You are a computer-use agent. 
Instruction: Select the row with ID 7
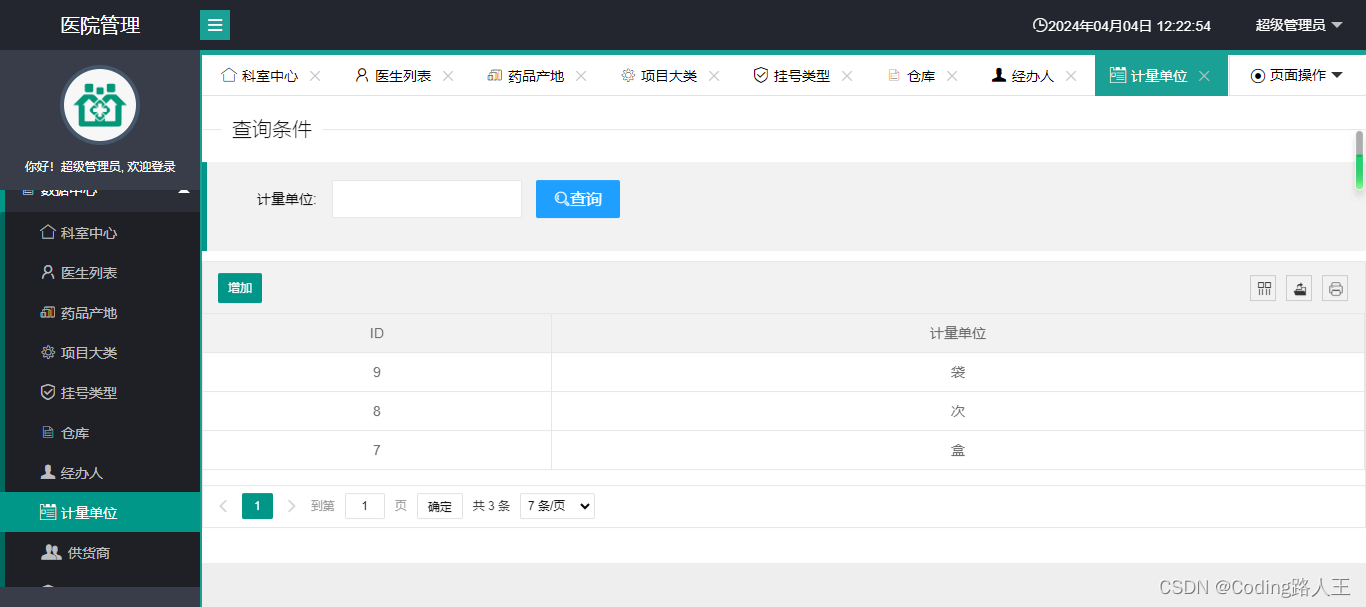pos(784,450)
